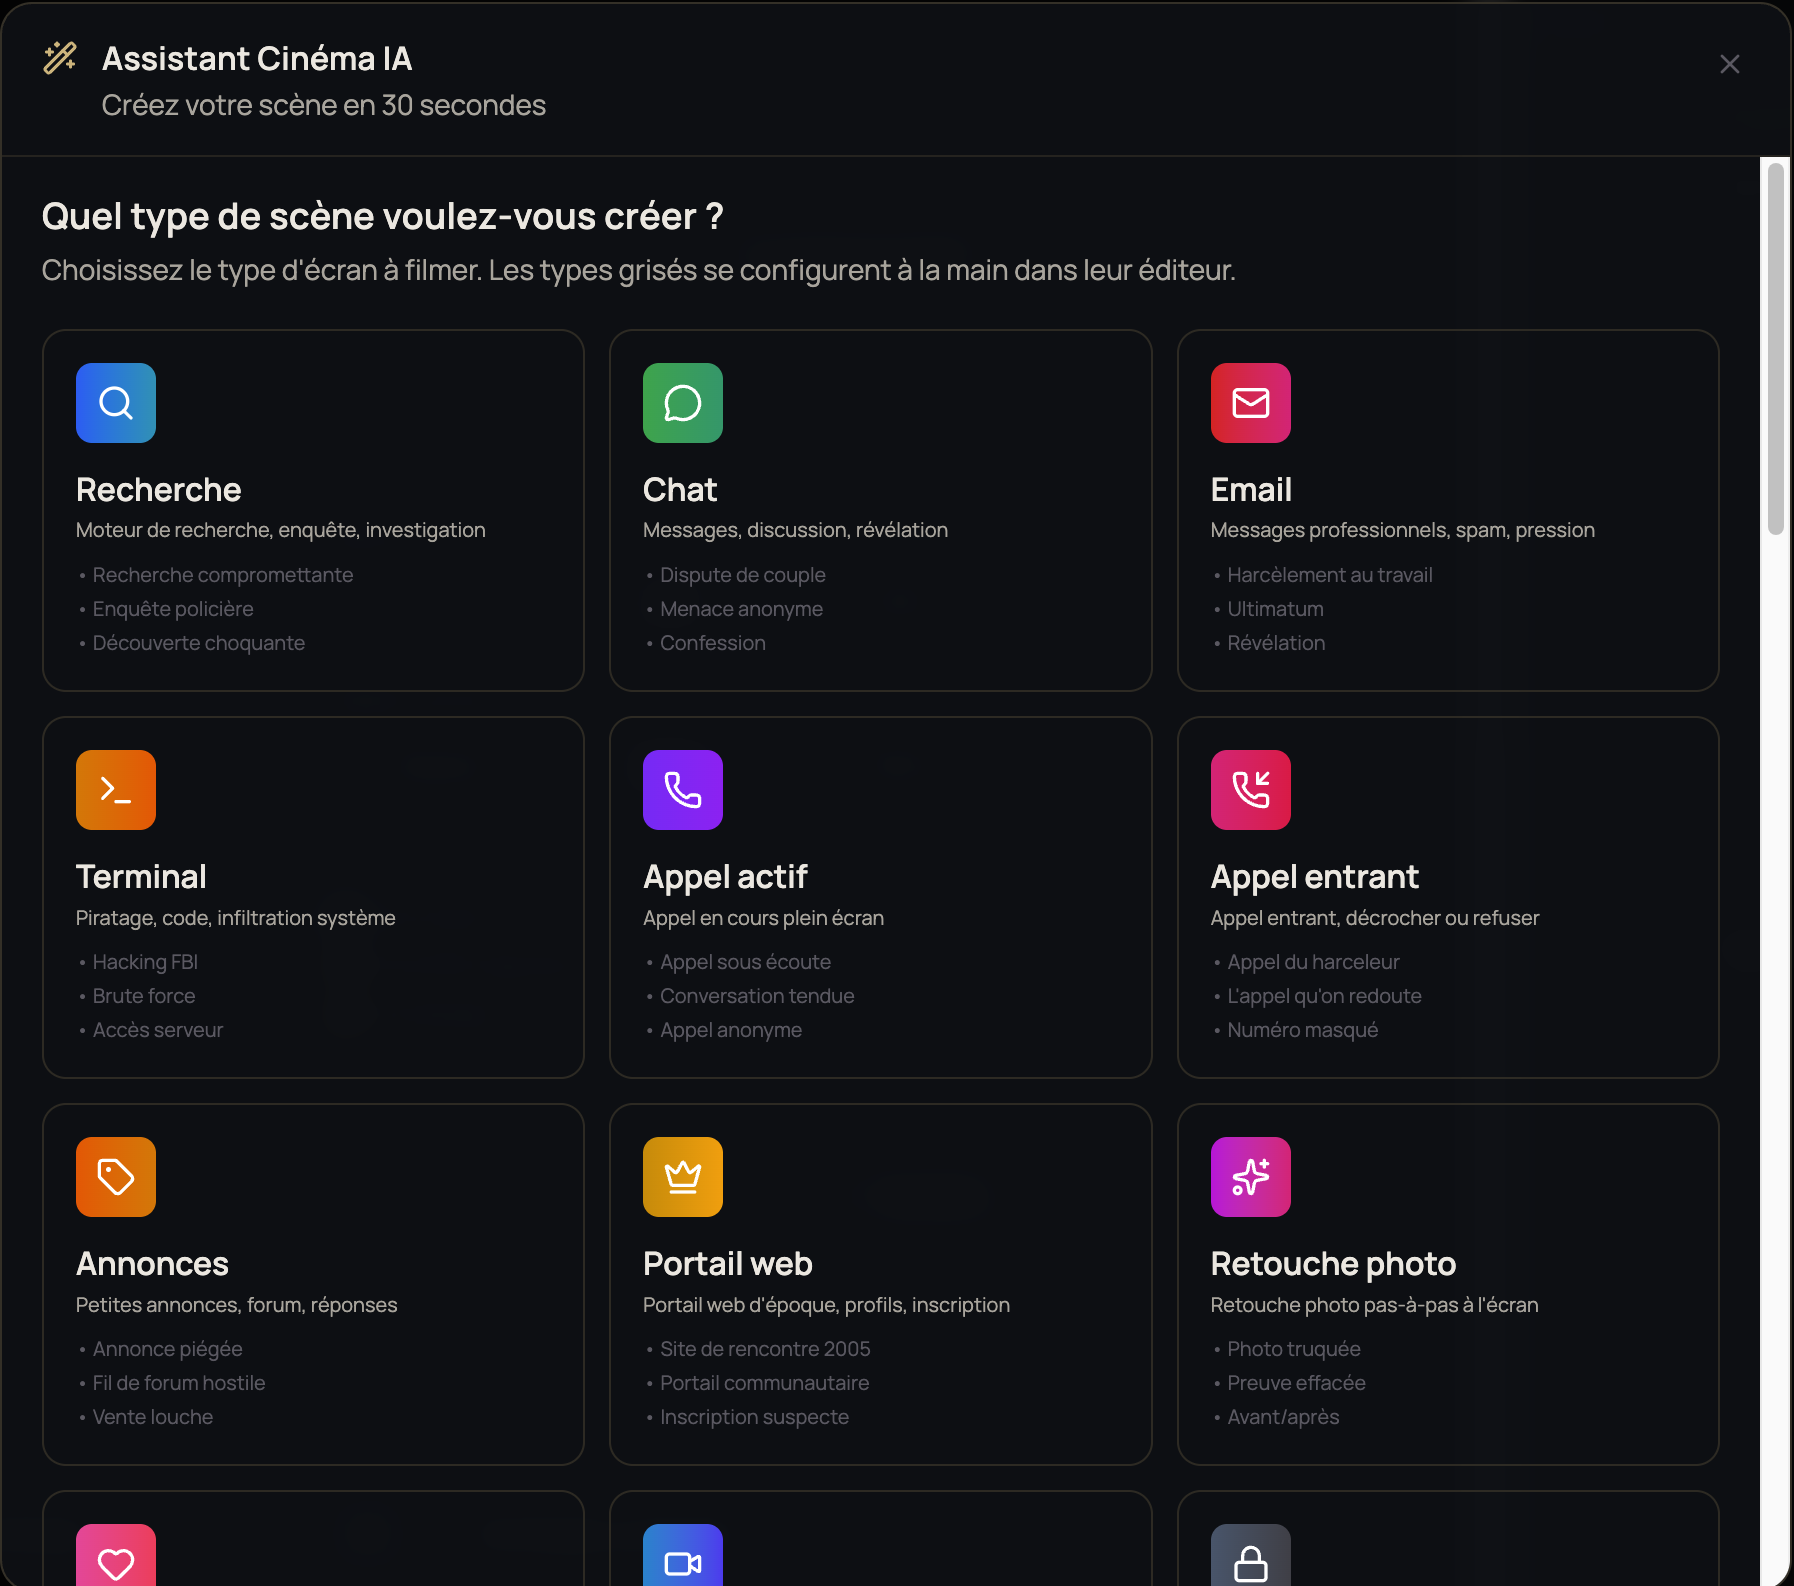Image resolution: width=1794 pixels, height=1586 pixels.
Task: Click the magic wand icon in header
Action: tap(60, 58)
